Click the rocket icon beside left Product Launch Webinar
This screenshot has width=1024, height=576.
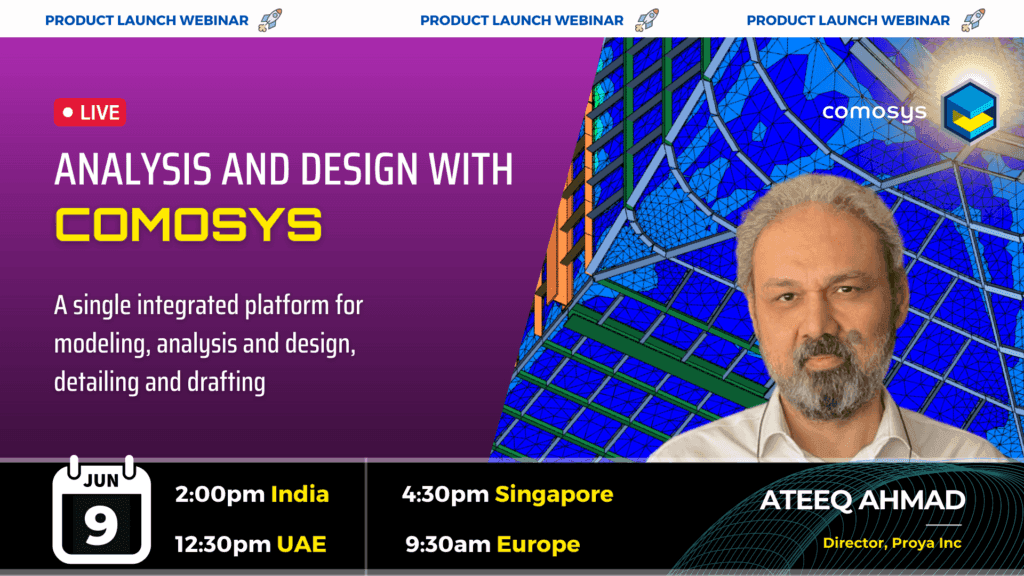point(270,20)
